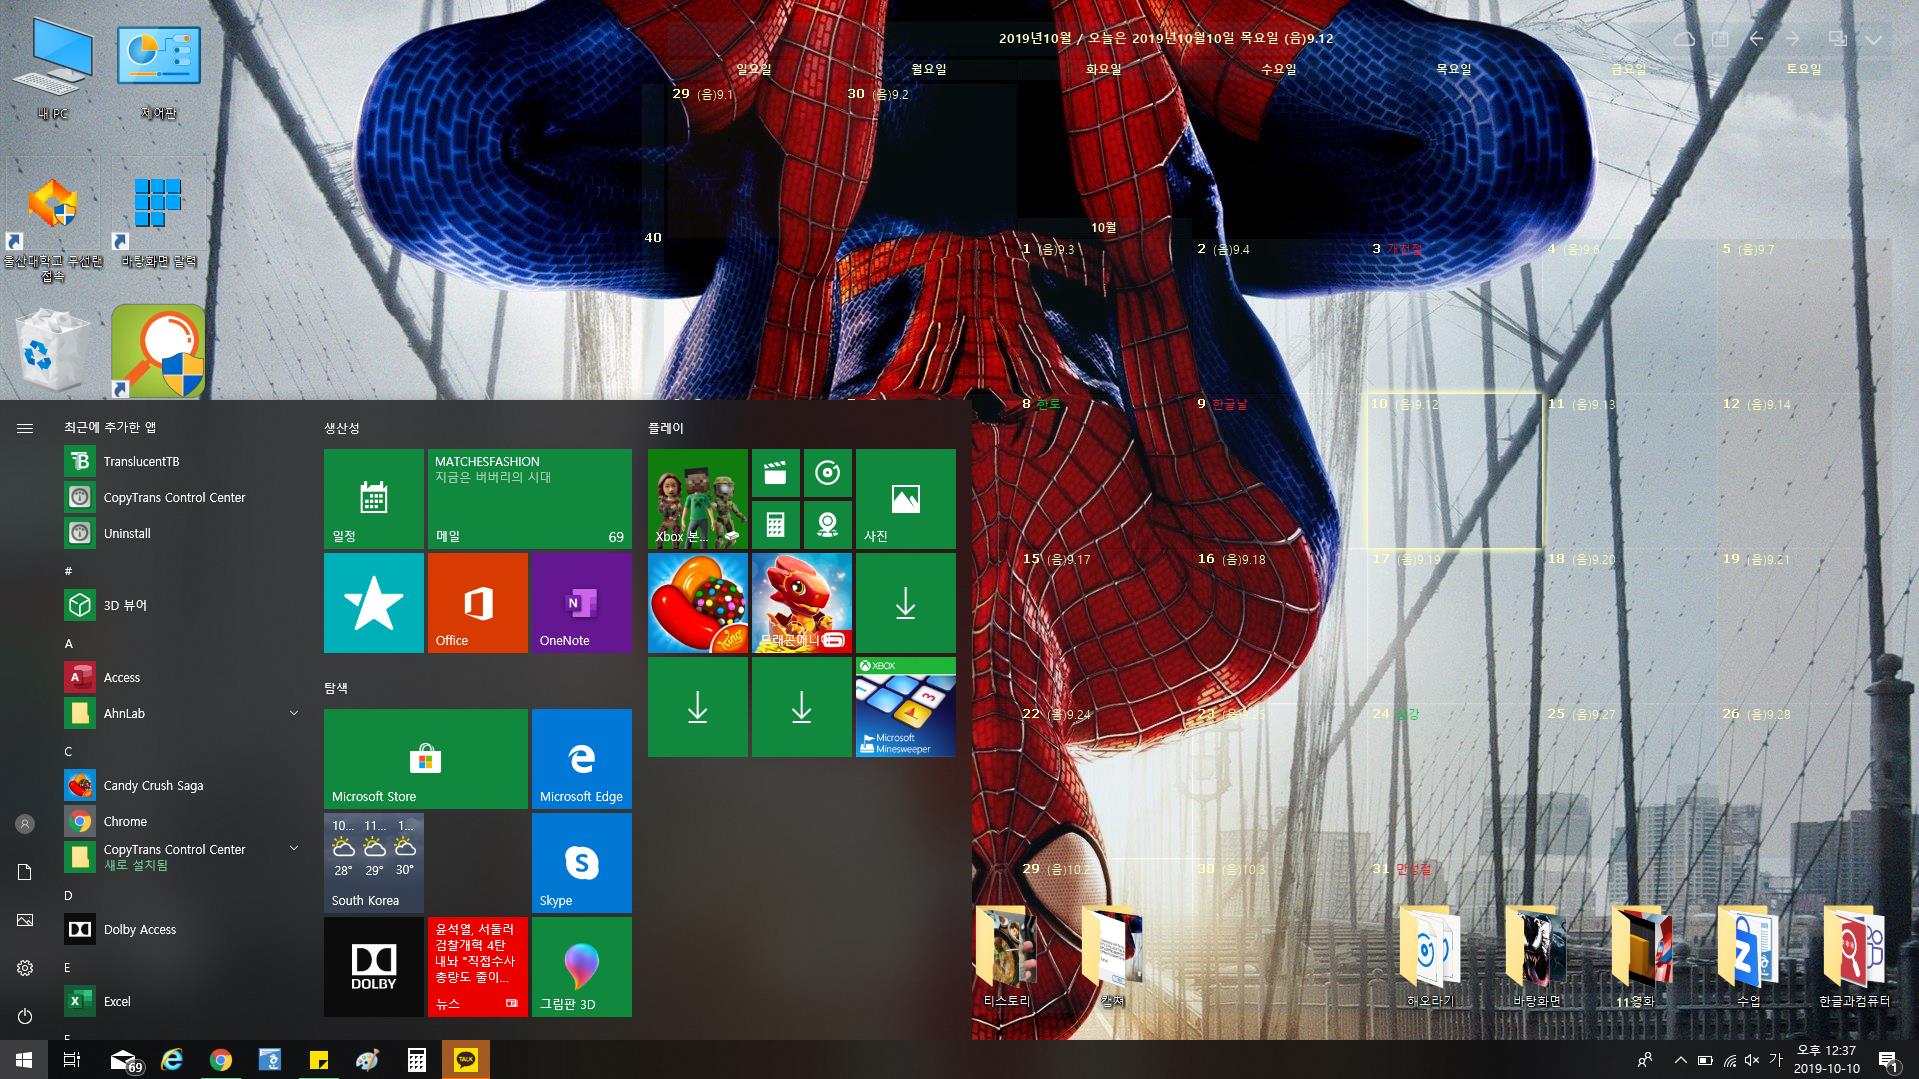
Task: Open the 한글과컴퓨터 desktop folder
Action: point(1854,957)
